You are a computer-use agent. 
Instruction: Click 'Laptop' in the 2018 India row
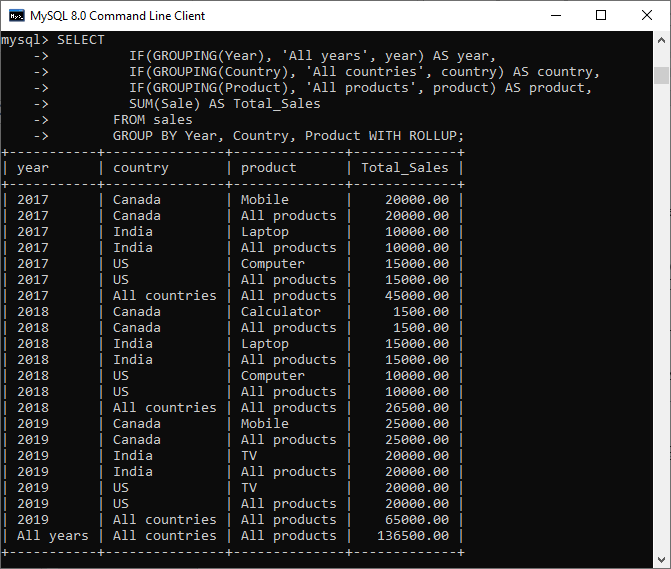[264, 344]
